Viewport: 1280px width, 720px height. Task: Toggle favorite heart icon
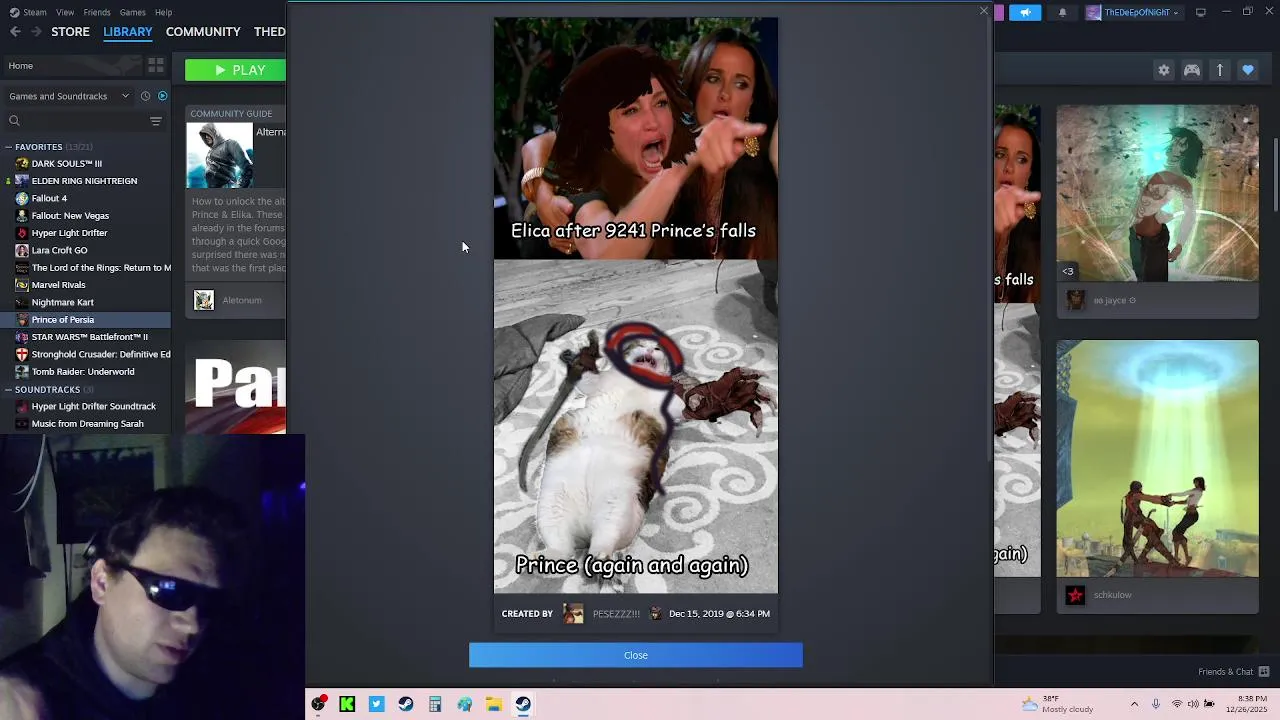pos(1248,70)
